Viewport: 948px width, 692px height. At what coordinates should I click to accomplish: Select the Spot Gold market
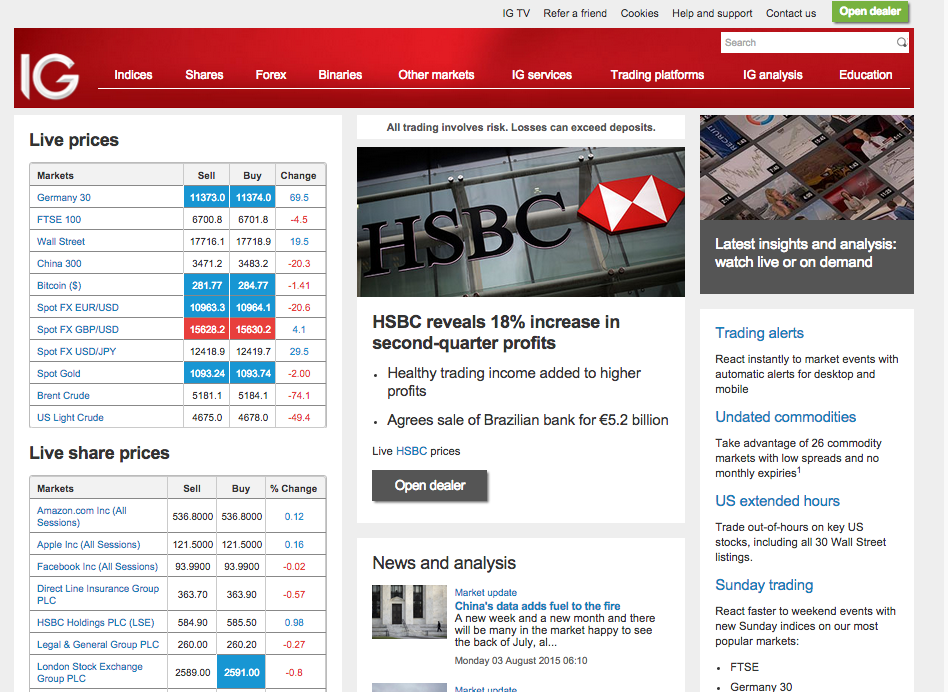coord(58,373)
